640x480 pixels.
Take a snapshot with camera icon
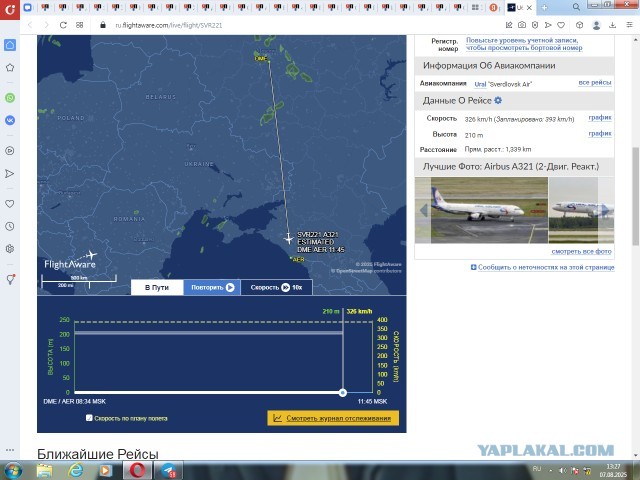point(522,25)
